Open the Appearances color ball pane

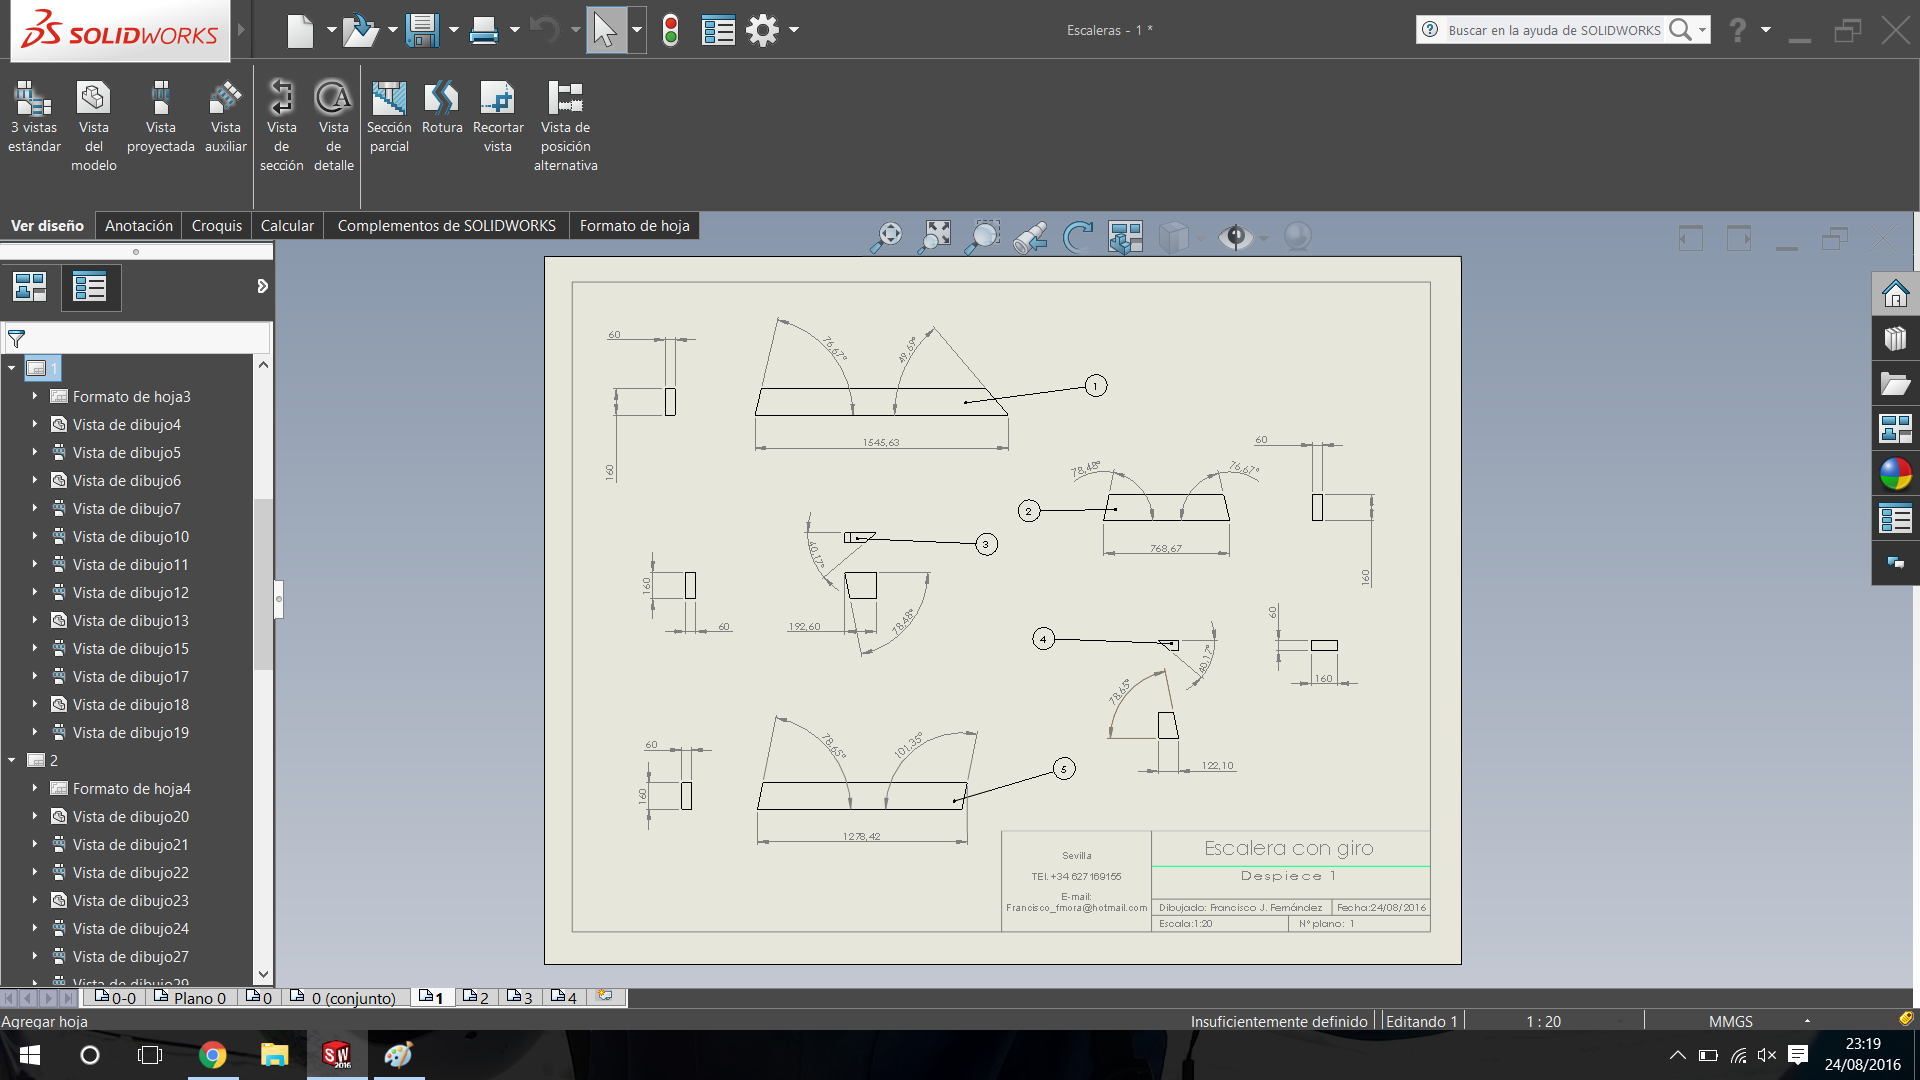coord(1895,474)
